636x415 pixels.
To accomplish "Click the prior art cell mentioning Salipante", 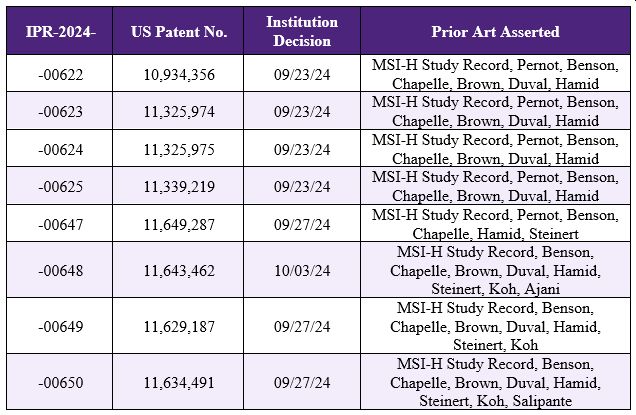I will (494, 382).
